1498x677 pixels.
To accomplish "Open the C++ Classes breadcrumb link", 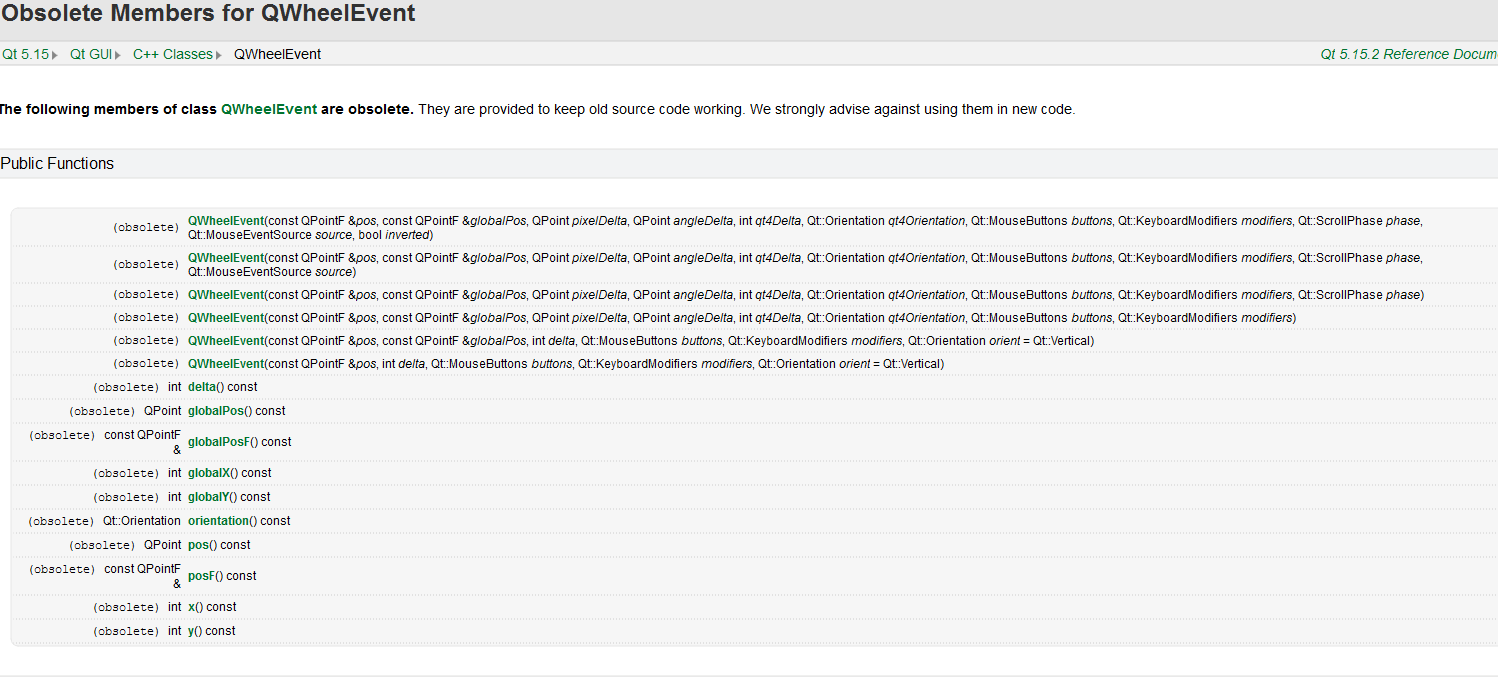I will coord(173,54).
